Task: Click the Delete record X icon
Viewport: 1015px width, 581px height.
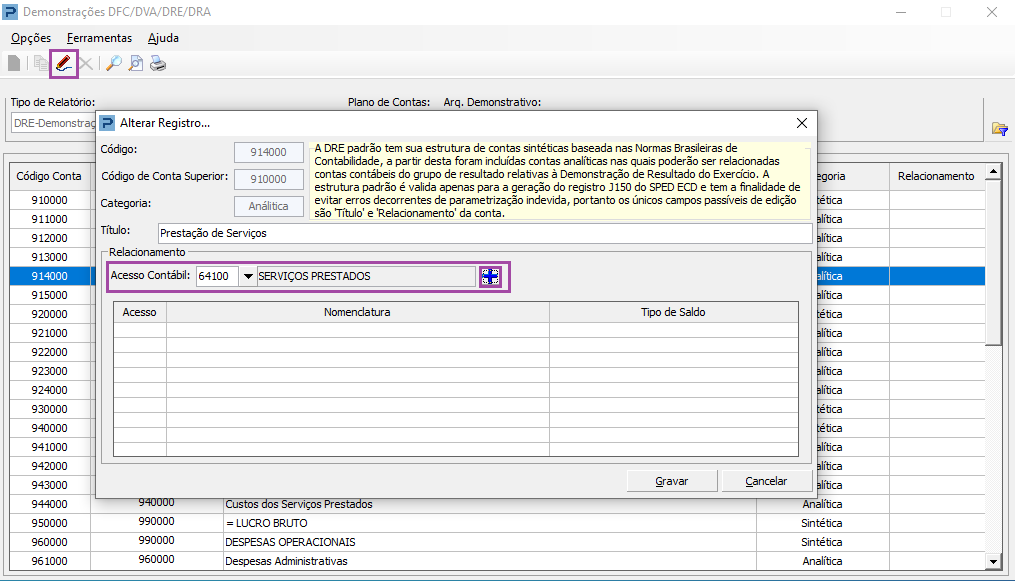Action: coord(85,62)
